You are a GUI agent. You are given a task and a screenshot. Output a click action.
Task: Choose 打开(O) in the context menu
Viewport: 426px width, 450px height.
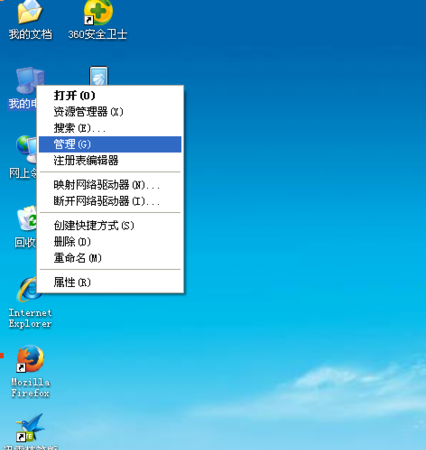[110, 96]
